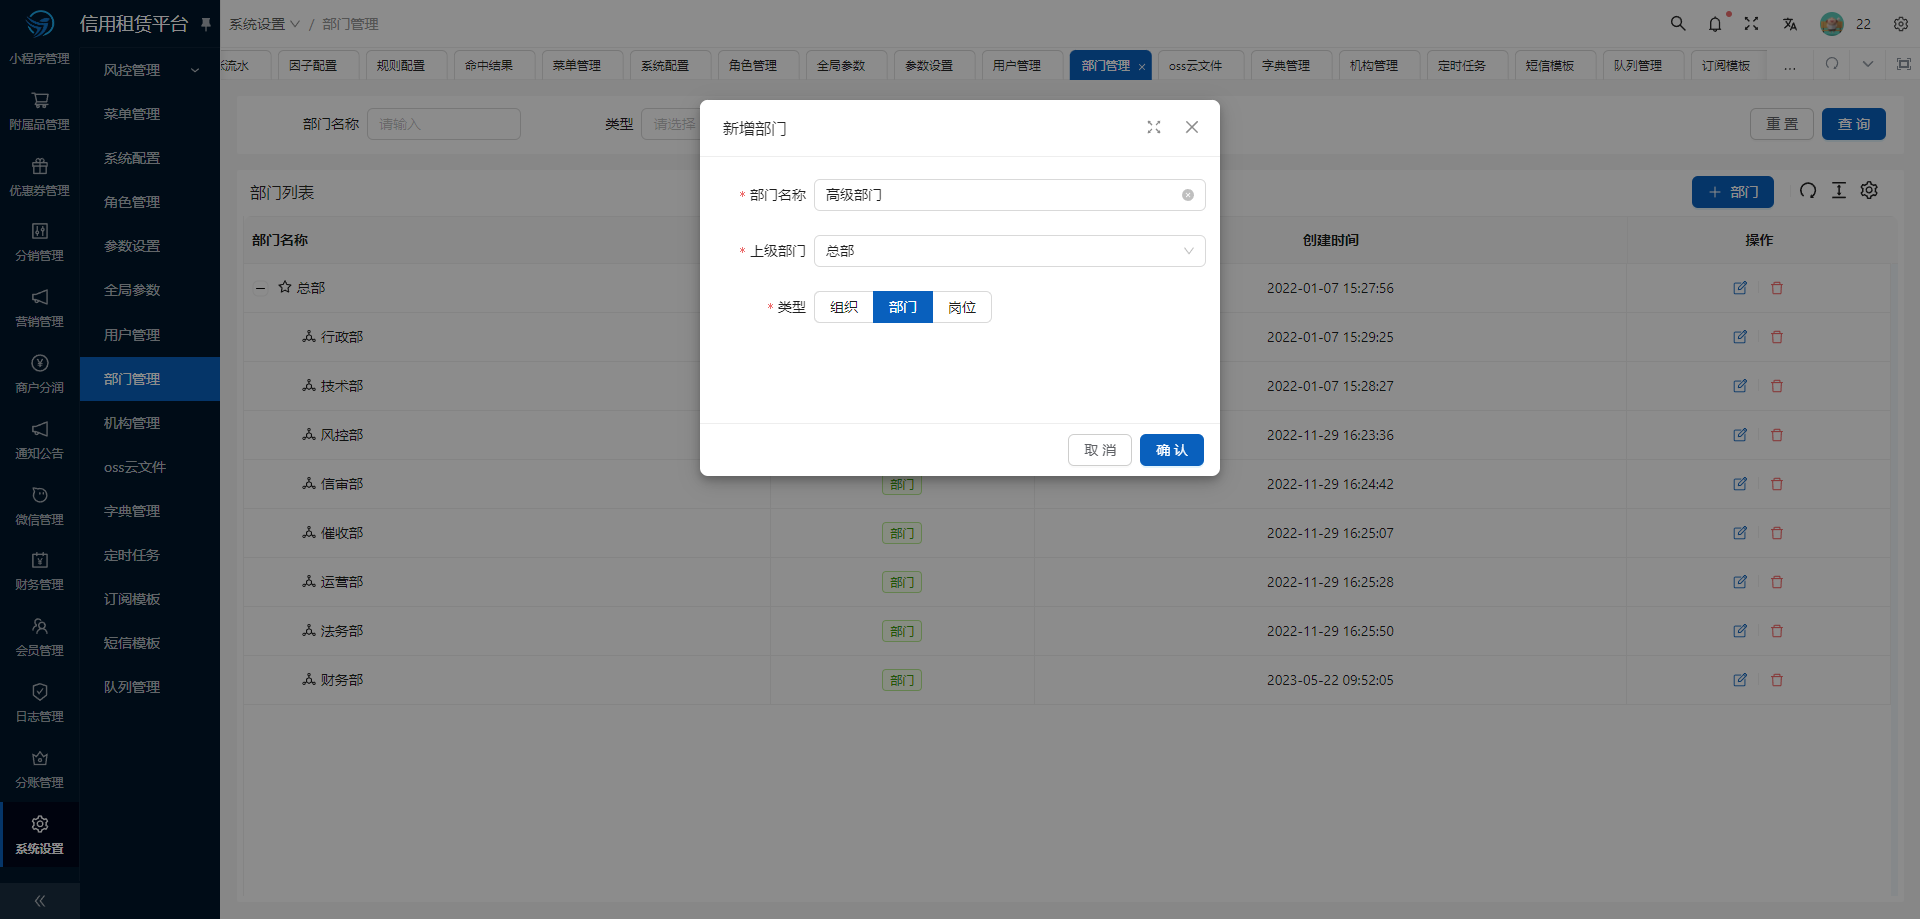This screenshot has width=1920, height=919.
Task: Select 岗位 type option
Action: coord(962,307)
